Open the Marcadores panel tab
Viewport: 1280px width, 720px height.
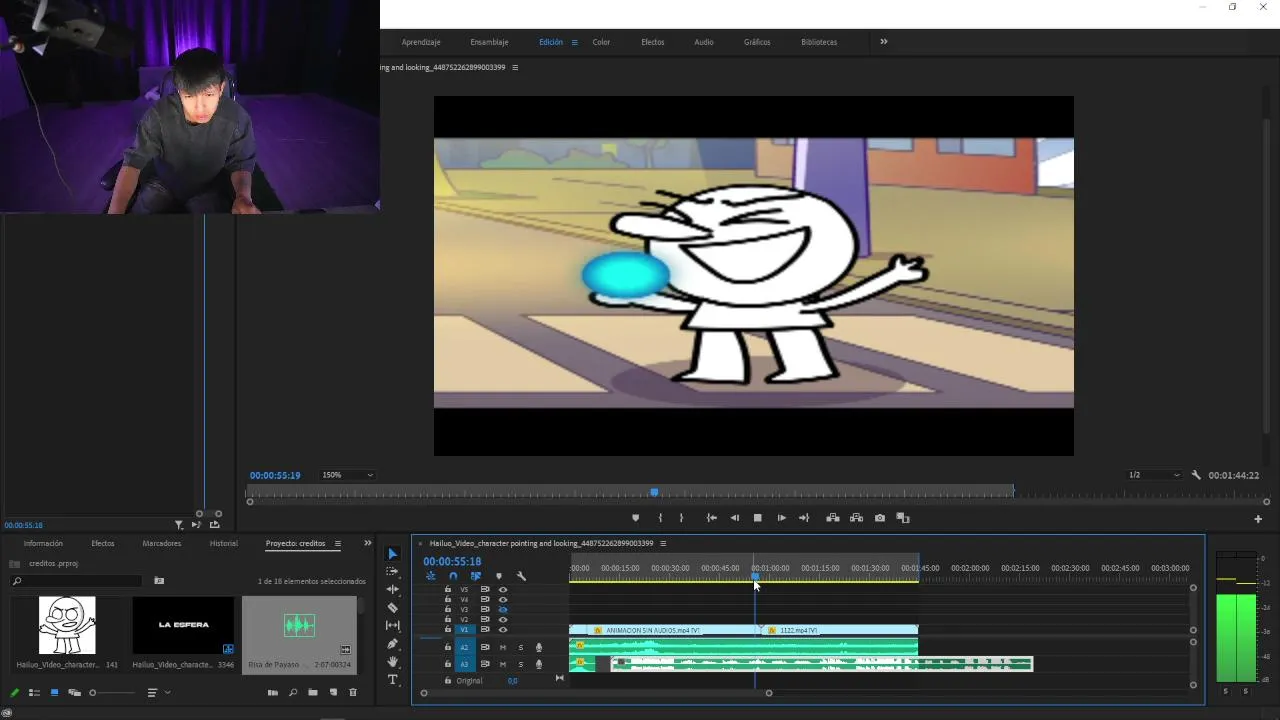[162, 543]
